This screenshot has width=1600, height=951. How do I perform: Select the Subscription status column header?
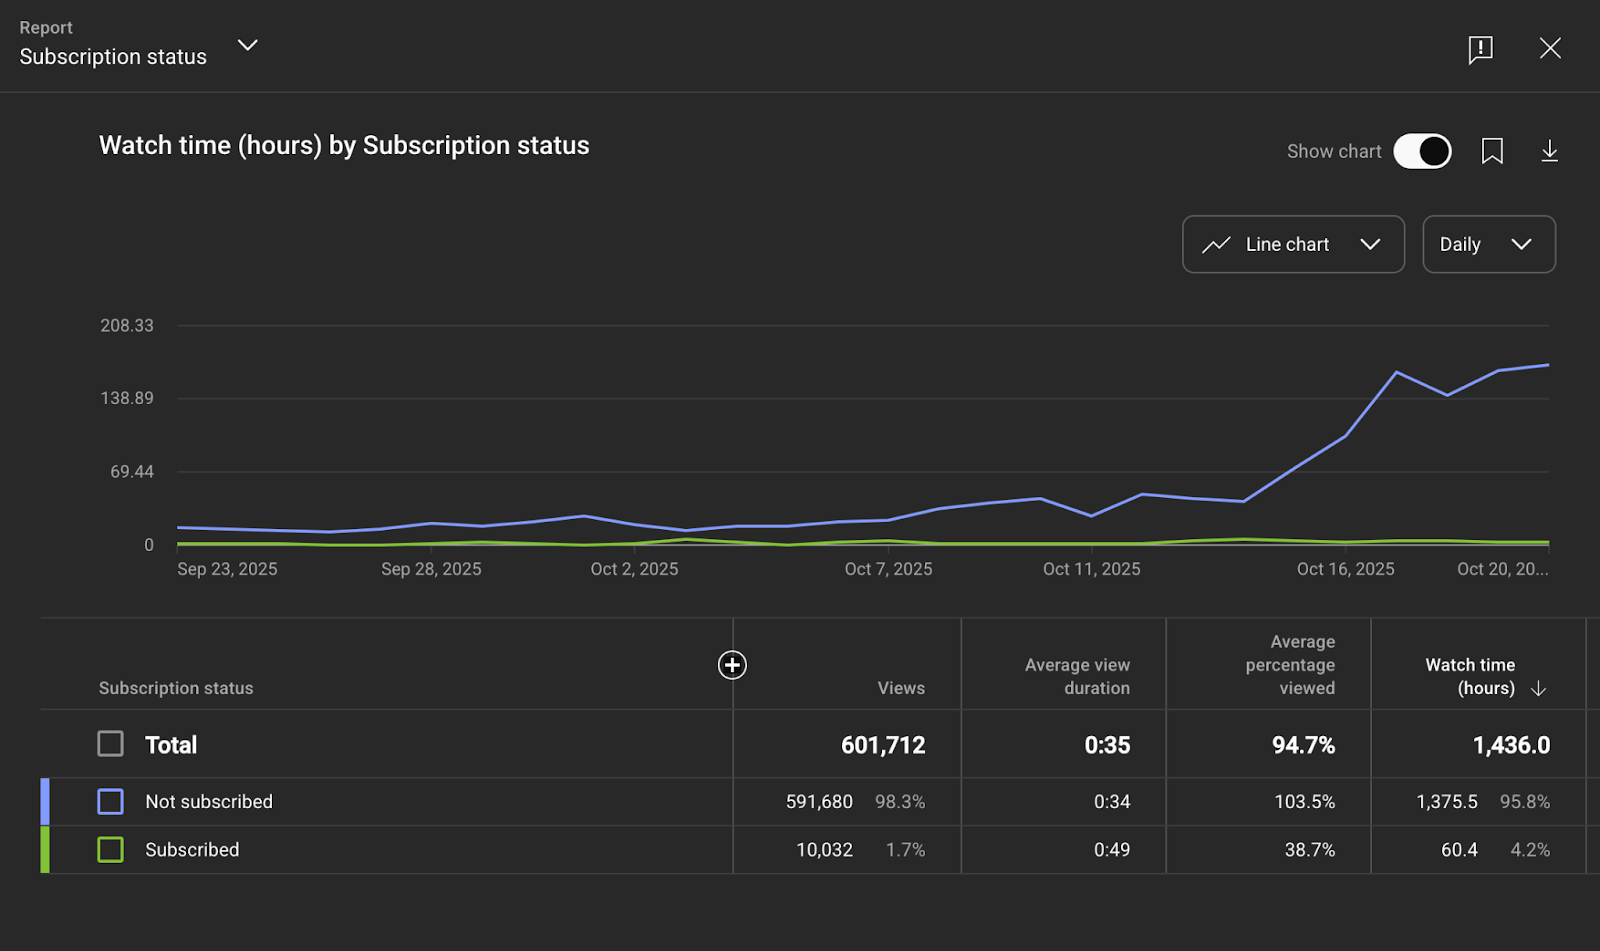[176, 688]
